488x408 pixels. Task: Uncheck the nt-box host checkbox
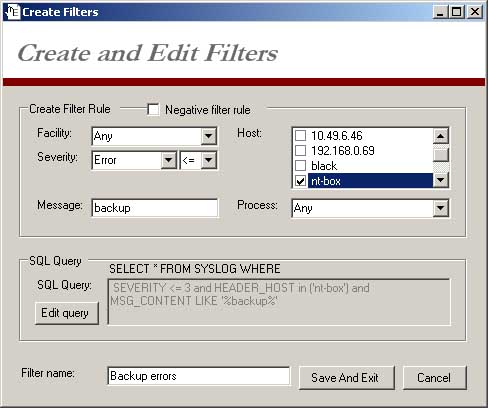[x=301, y=181]
